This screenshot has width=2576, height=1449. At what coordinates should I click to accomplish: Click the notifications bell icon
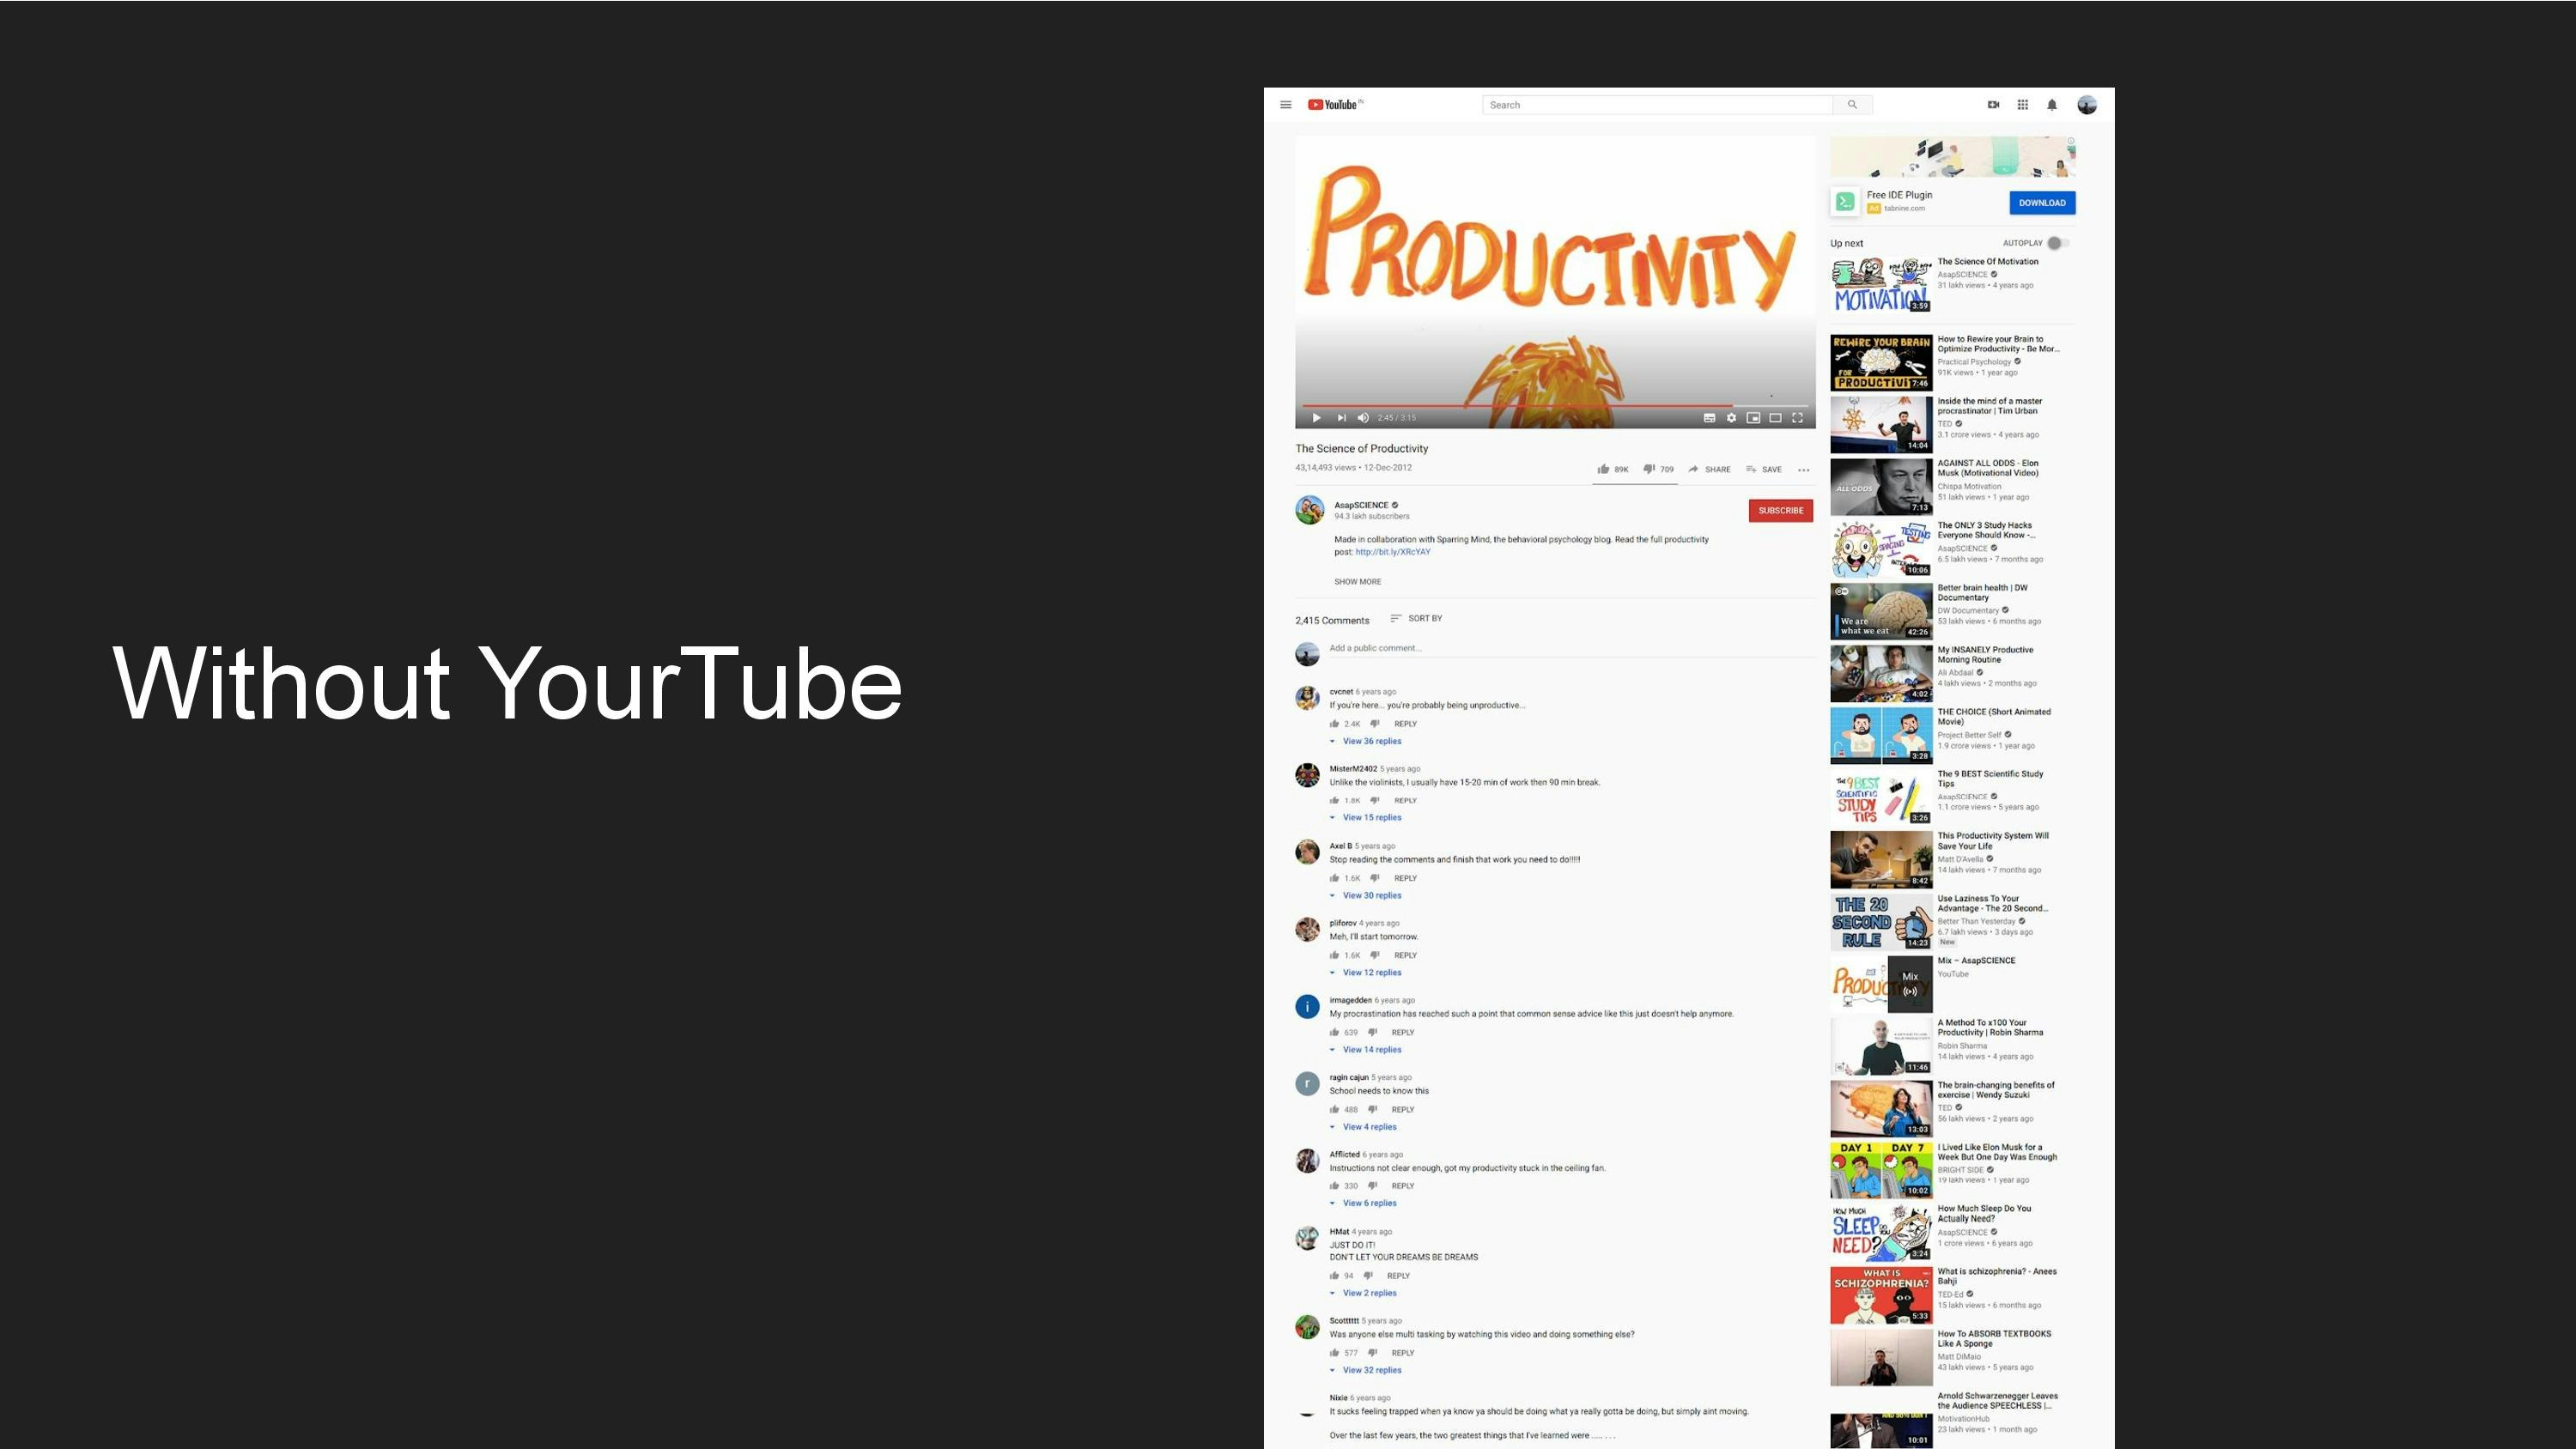coord(2051,105)
